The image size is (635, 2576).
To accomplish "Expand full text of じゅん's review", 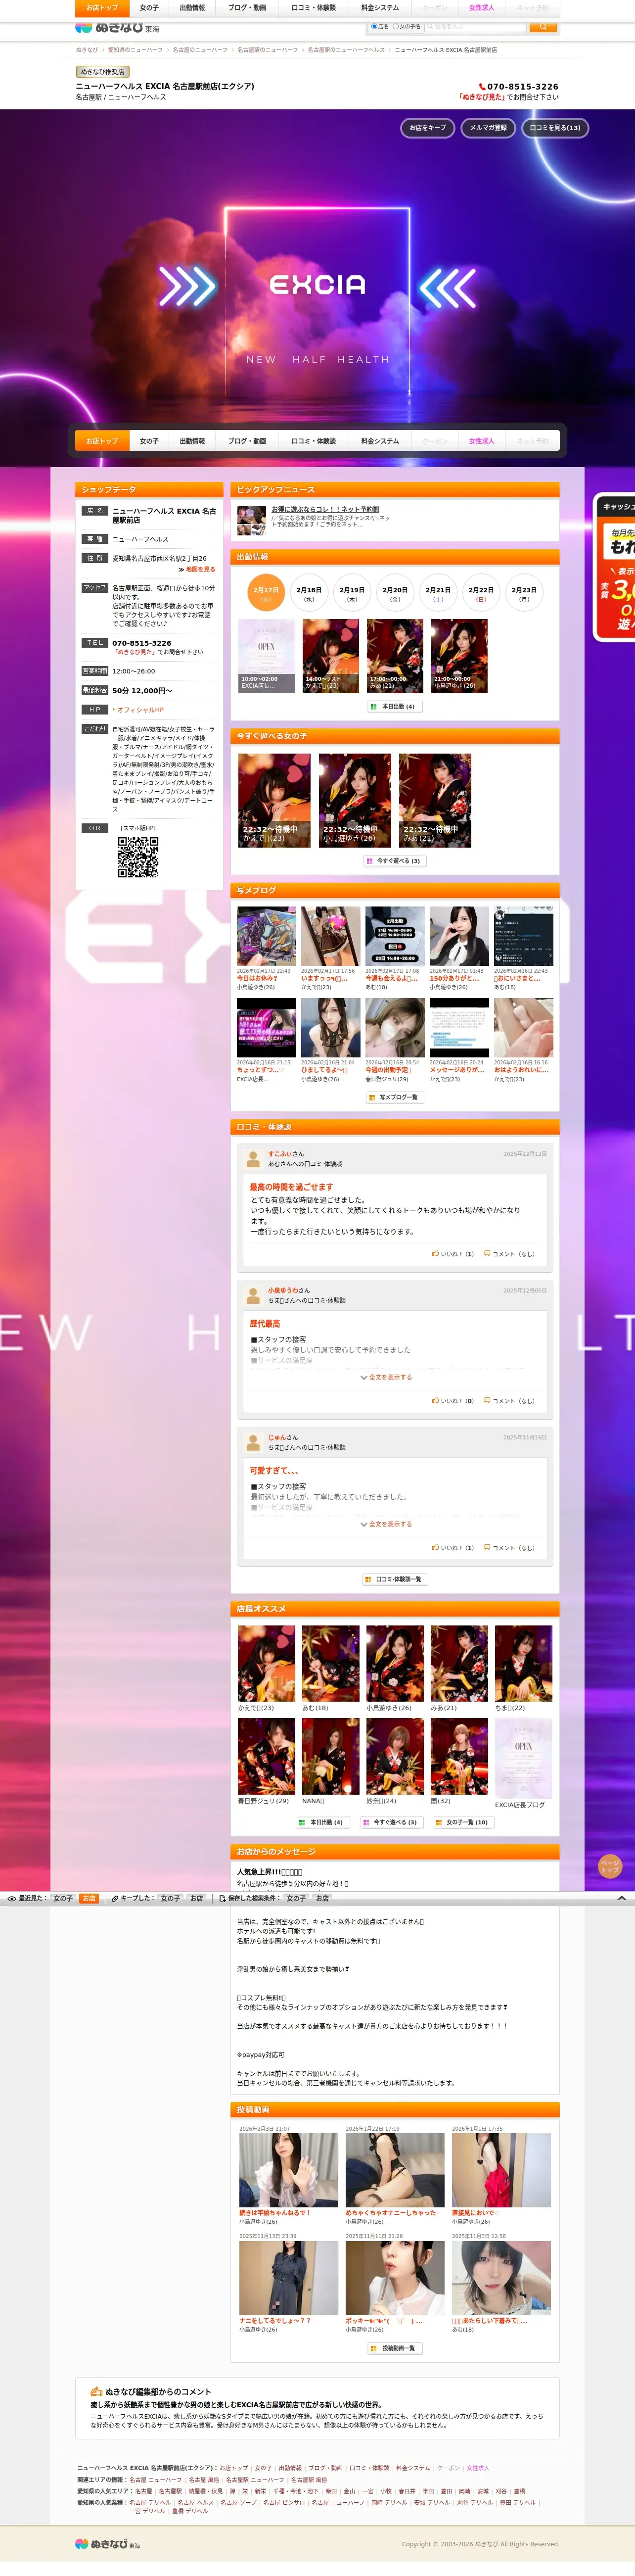I will 386,1524.
